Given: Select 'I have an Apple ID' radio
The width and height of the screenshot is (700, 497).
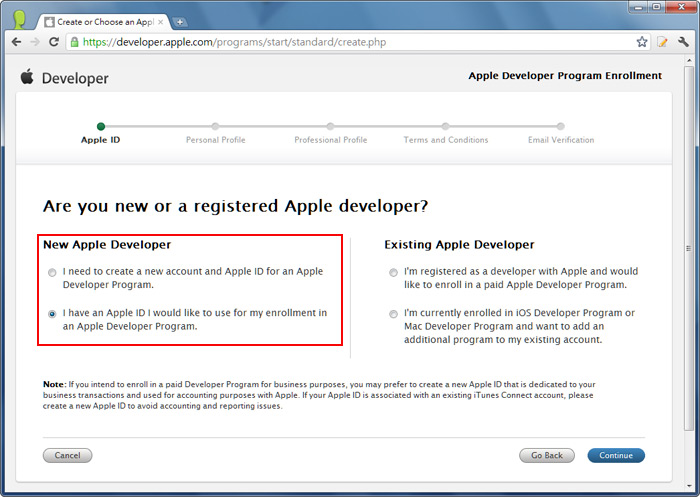Looking at the screenshot, I should point(52,314).
